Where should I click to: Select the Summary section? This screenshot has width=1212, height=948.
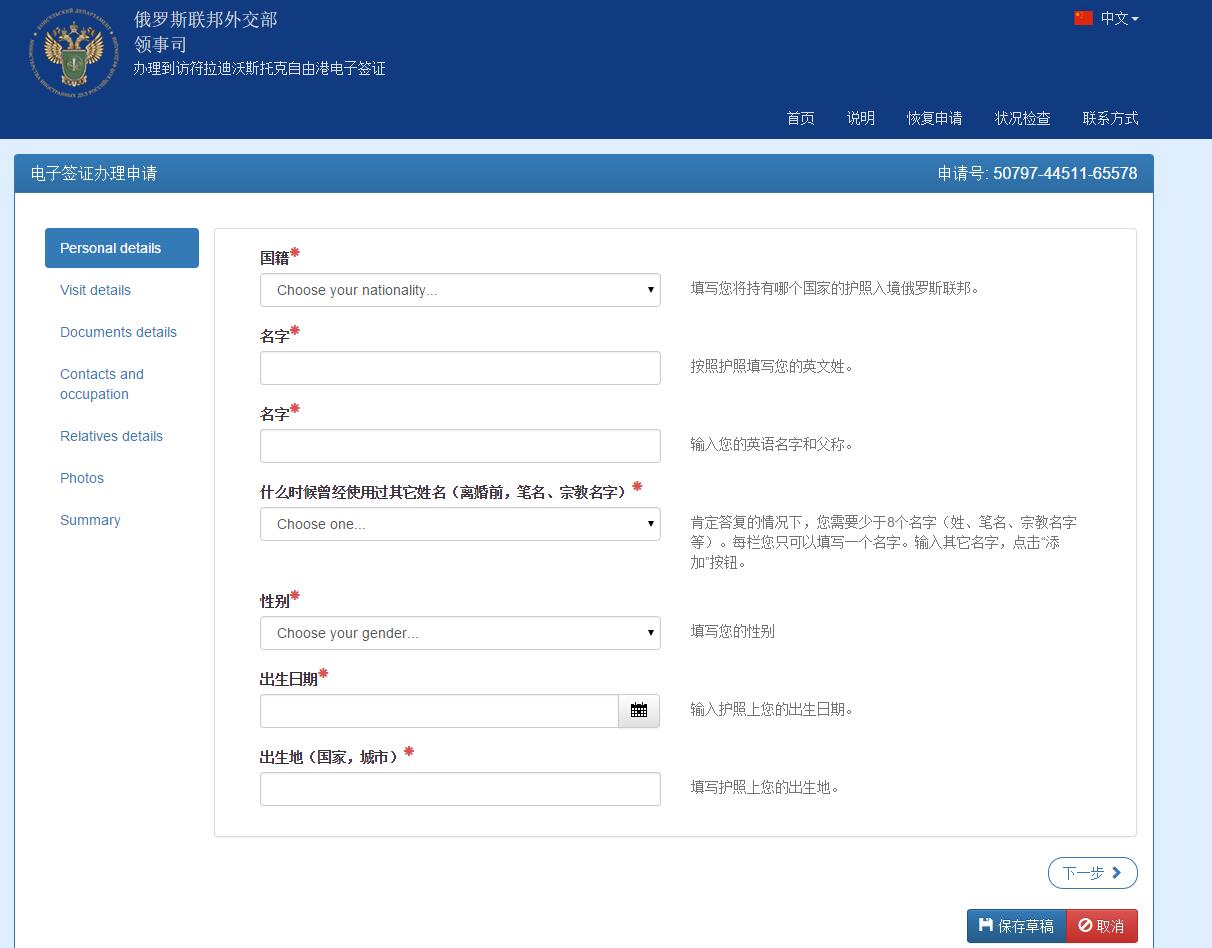coord(90,520)
